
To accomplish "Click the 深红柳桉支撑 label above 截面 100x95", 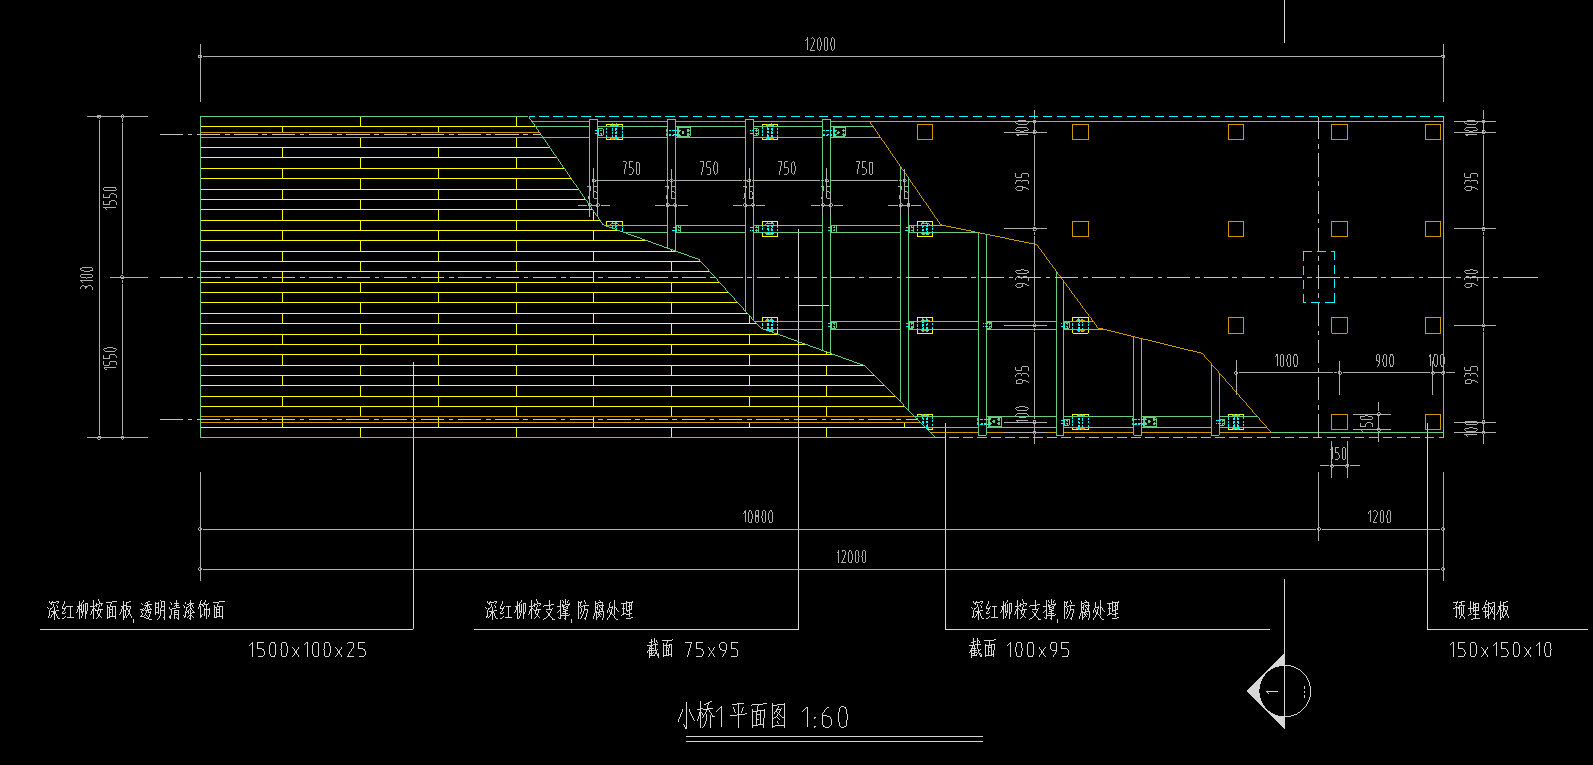I will [x=1045, y=610].
